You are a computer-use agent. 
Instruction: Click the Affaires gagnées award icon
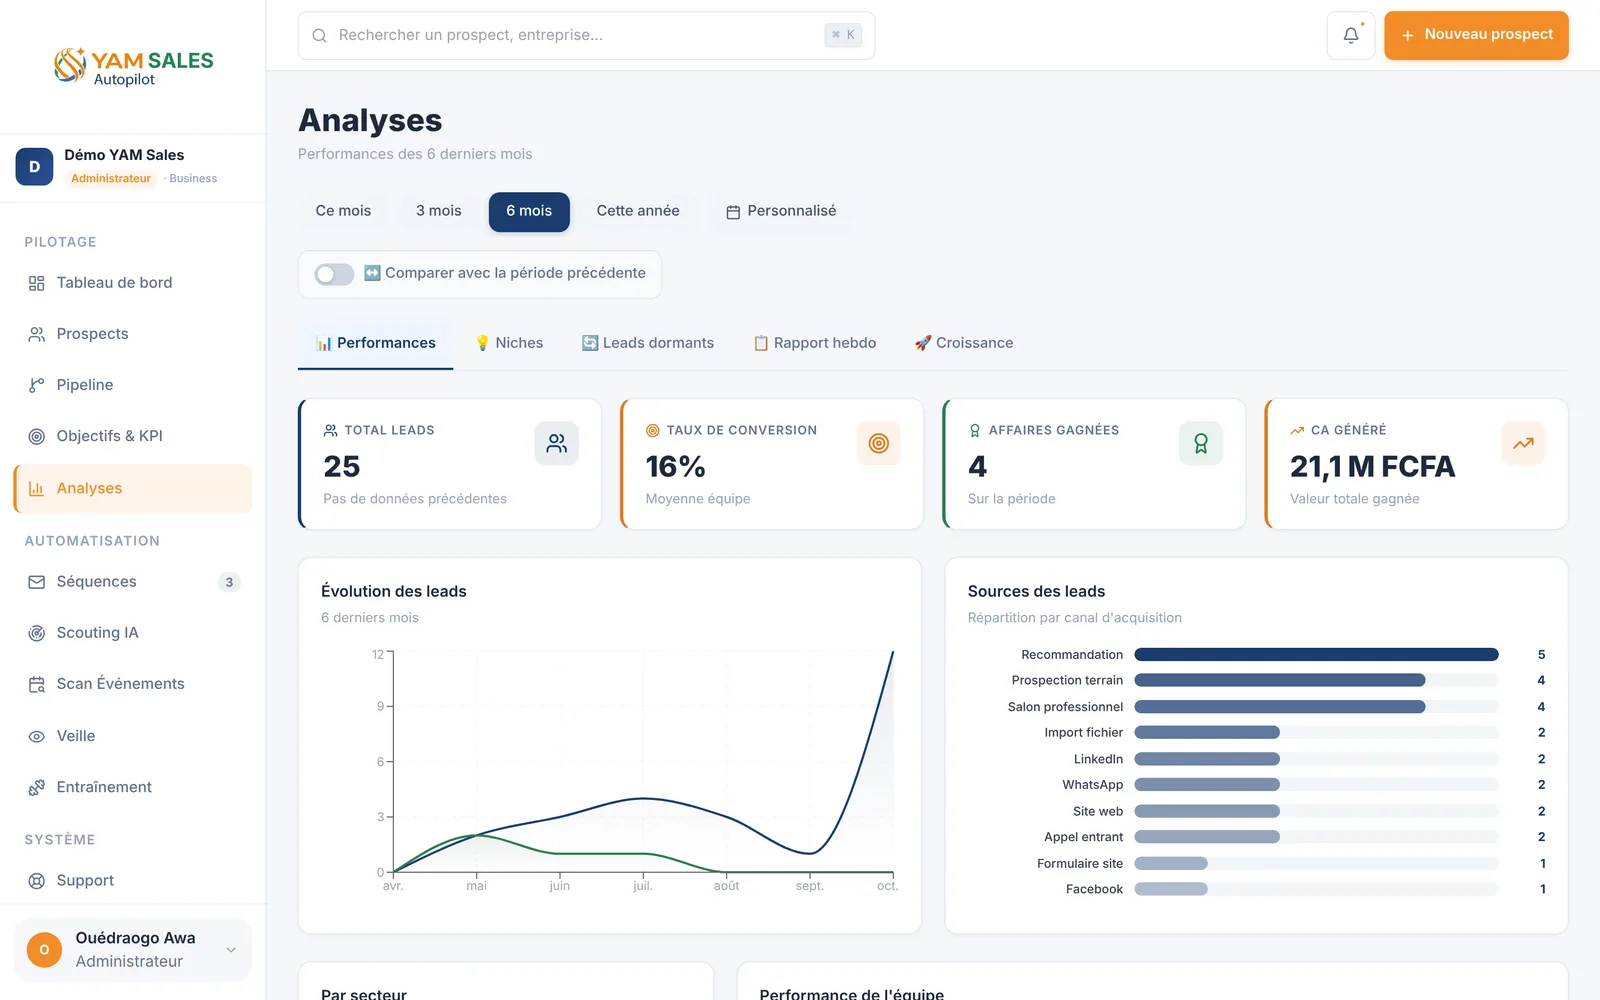[x=1200, y=443]
